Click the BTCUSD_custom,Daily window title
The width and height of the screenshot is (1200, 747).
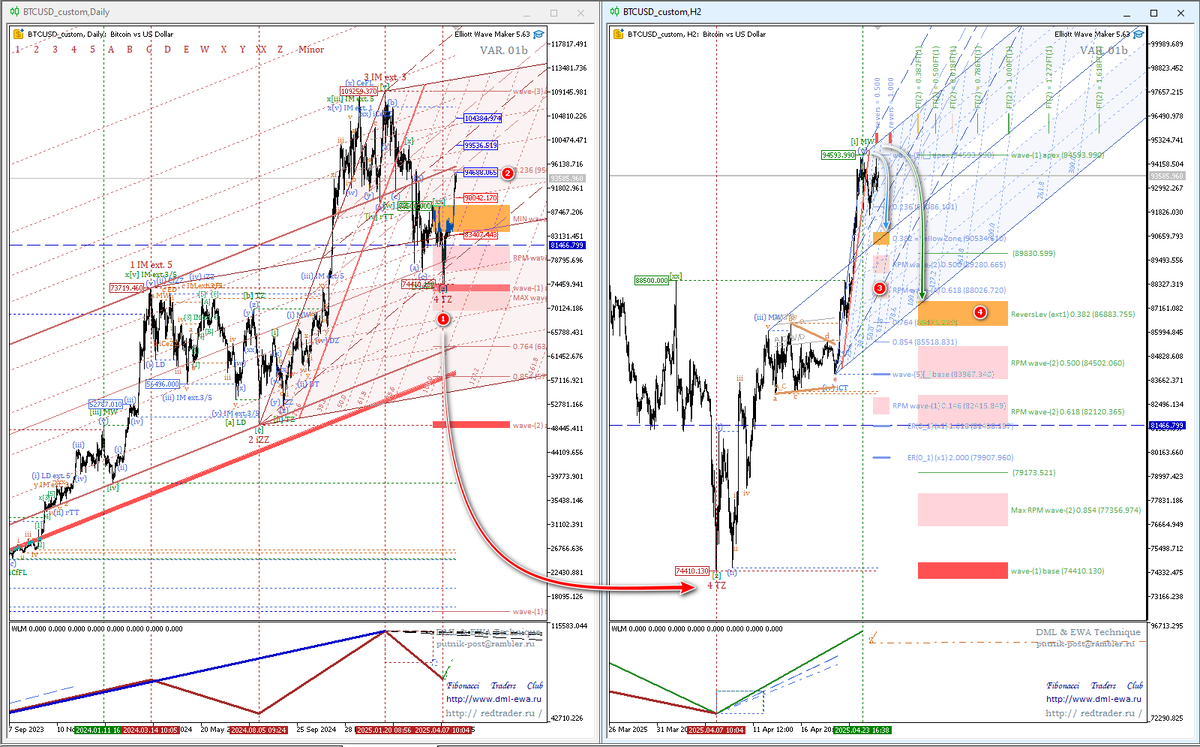(x=66, y=12)
